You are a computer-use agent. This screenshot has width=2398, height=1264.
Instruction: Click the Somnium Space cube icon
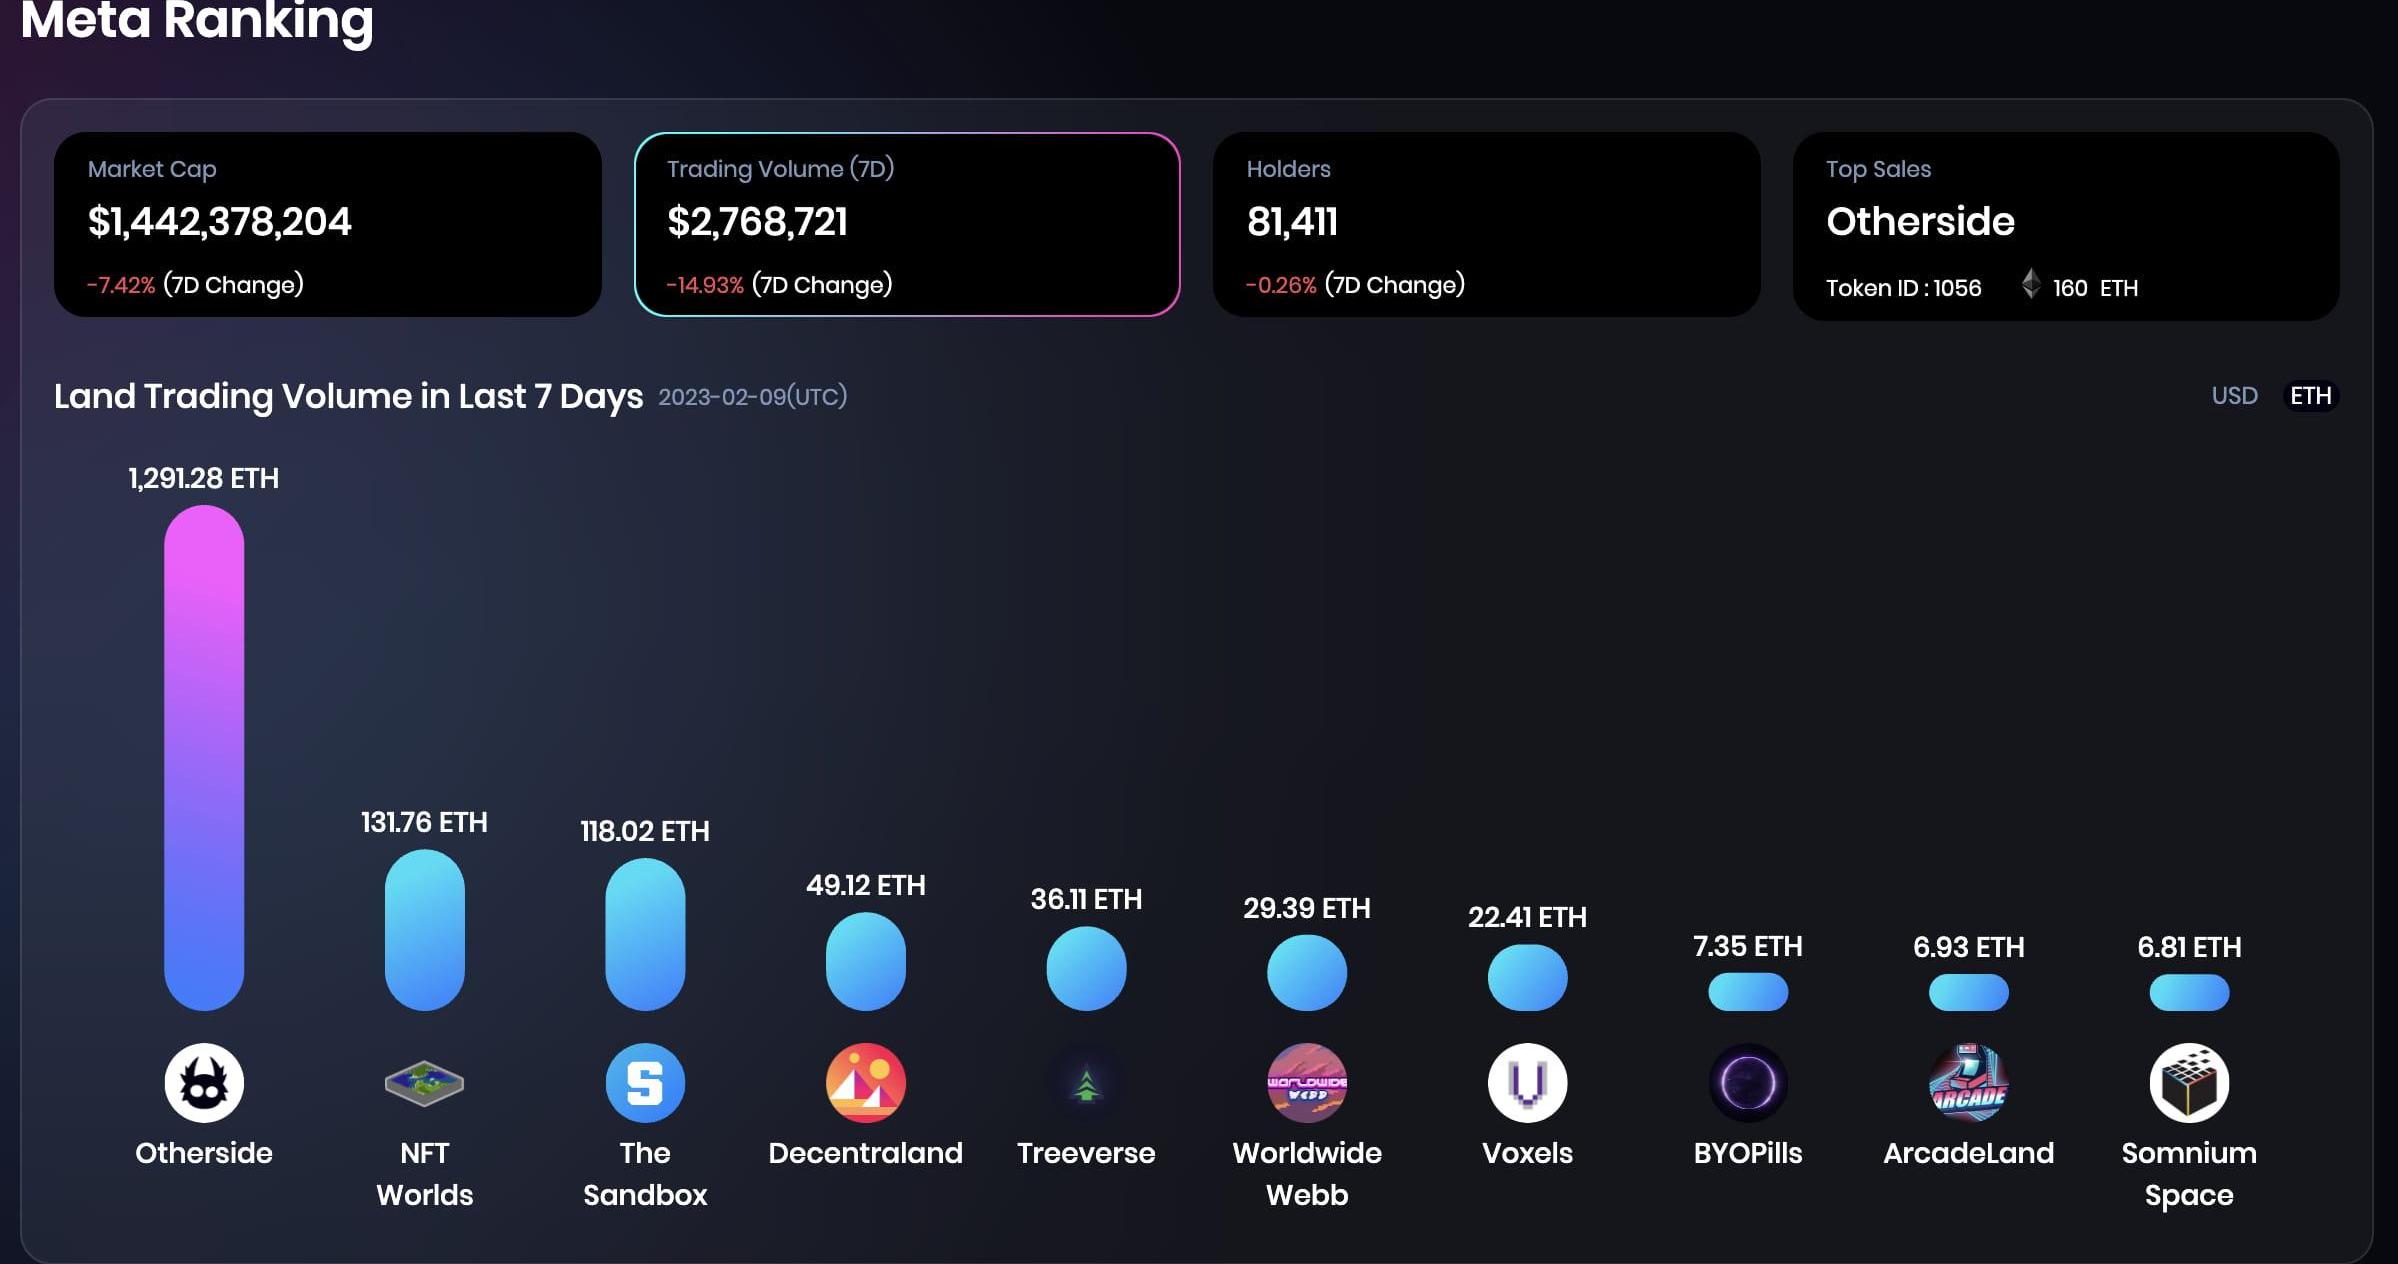2189,1083
